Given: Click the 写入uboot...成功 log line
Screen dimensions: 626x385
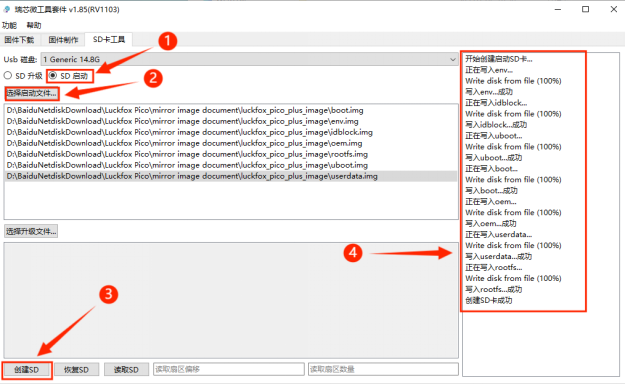Looking at the screenshot, I should 493,158.
